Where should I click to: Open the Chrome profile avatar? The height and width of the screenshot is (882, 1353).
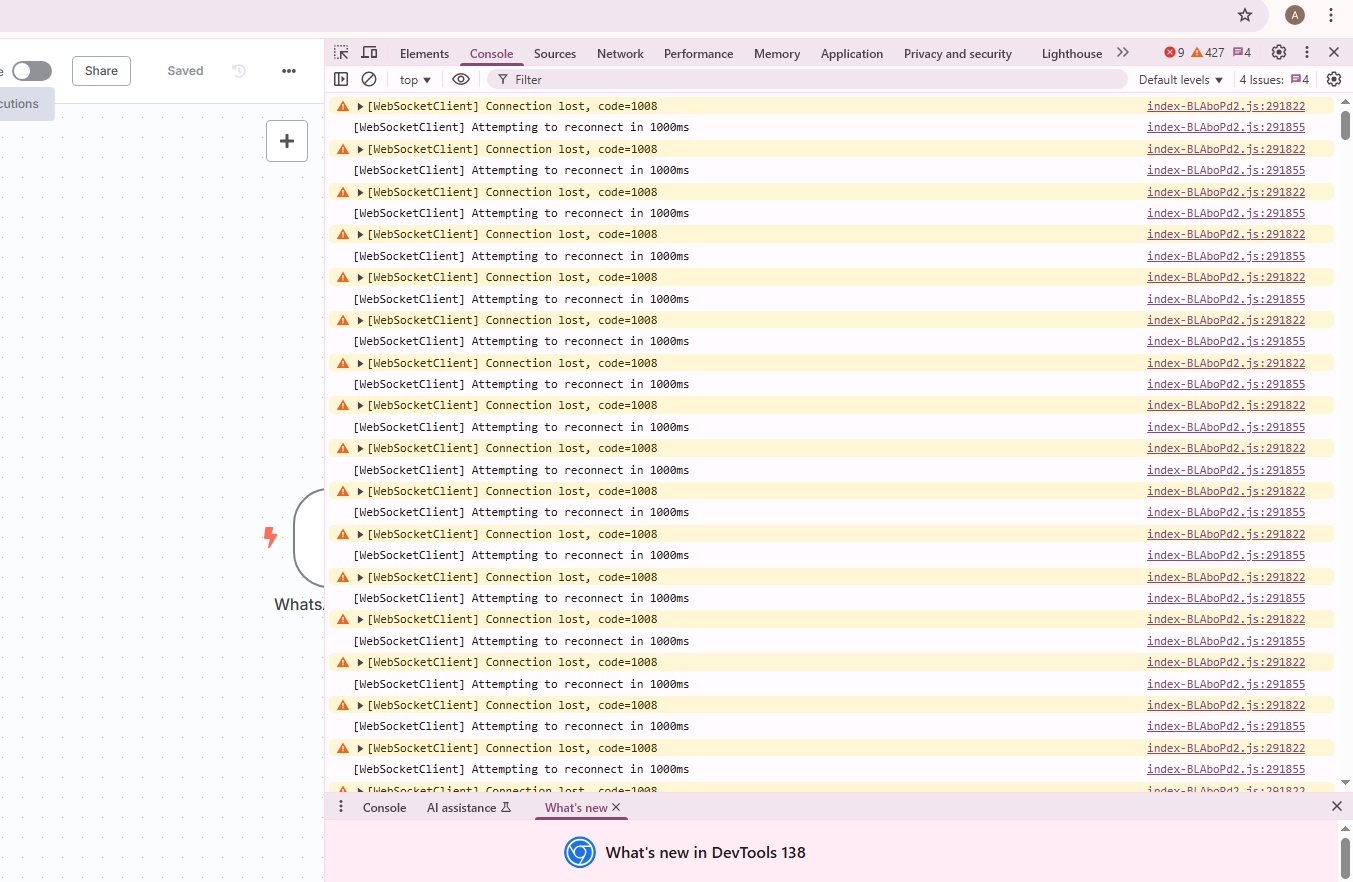point(1295,15)
